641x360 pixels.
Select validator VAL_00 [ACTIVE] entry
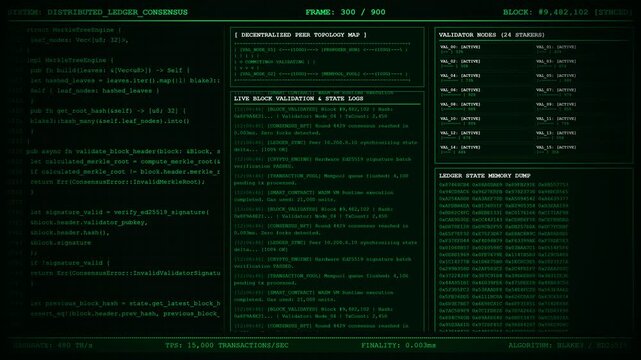click(460, 47)
